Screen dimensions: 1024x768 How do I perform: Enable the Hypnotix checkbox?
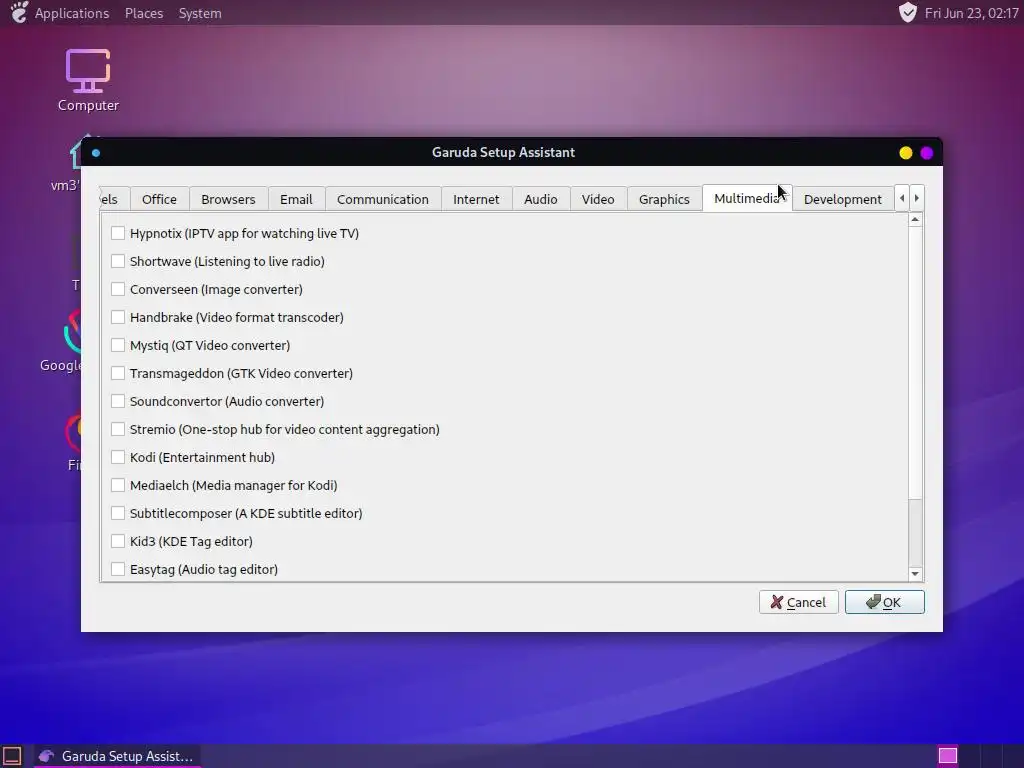(118, 233)
